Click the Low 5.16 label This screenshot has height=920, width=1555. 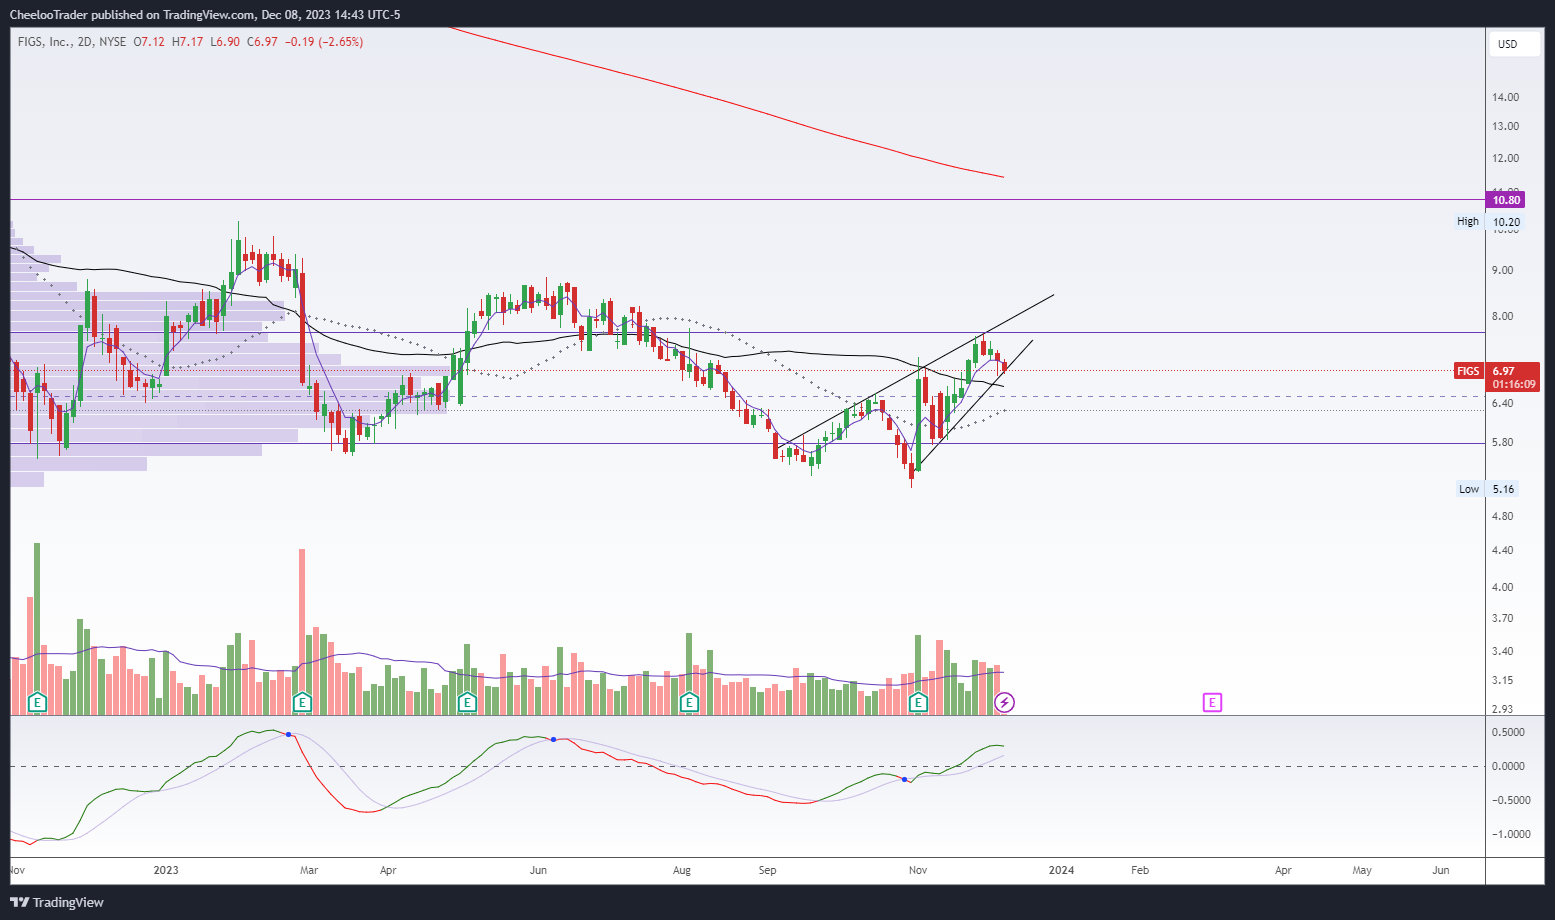coord(1488,489)
